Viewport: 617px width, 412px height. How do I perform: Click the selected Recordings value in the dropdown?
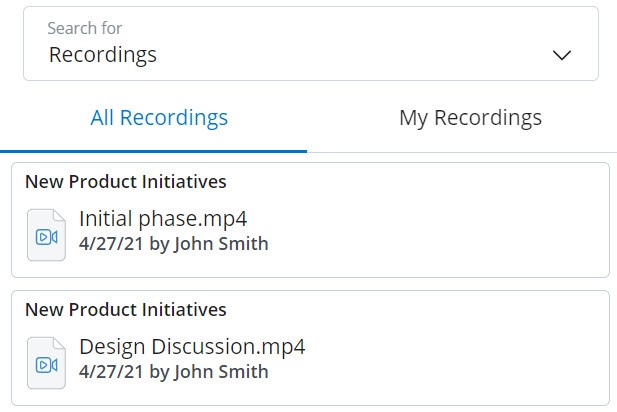(103, 55)
